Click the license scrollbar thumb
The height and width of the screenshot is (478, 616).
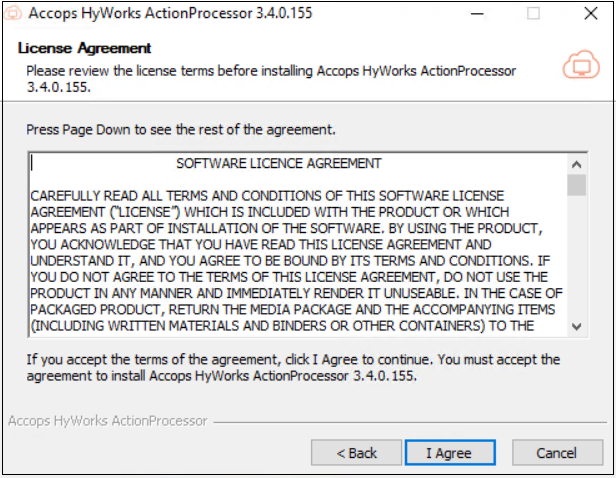(576, 186)
